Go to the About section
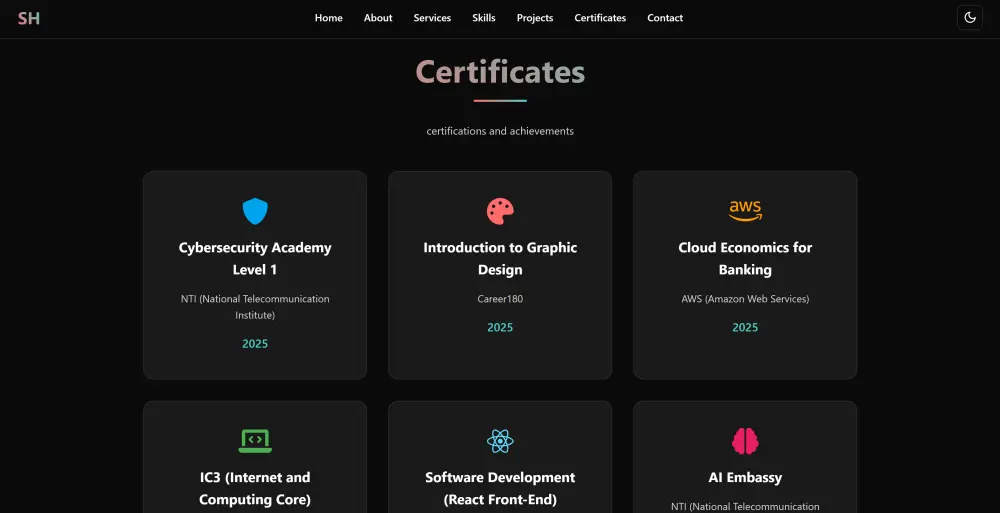Image resolution: width=1000 pixels, height=513 pixels. click(x=378, y=18)
